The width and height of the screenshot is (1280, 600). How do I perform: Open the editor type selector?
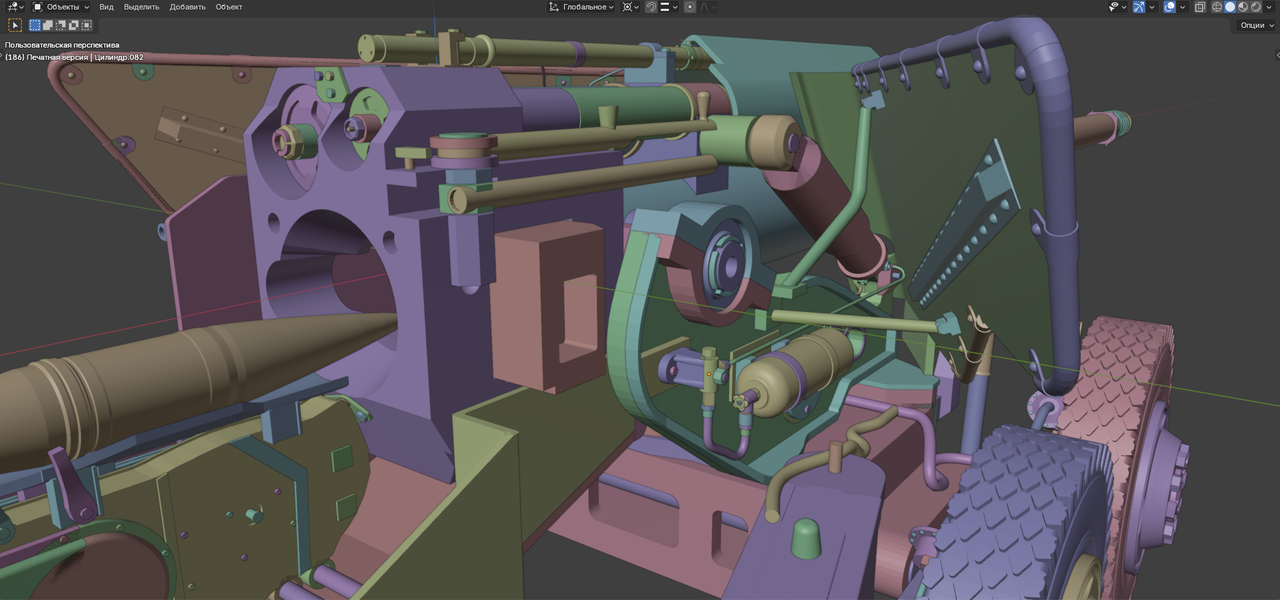click(15, 7)
